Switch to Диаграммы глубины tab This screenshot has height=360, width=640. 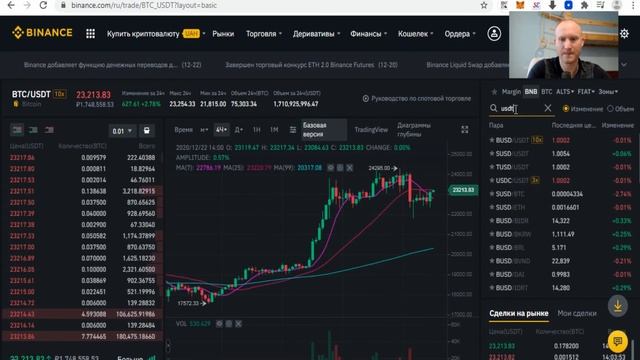pos(414,130)
